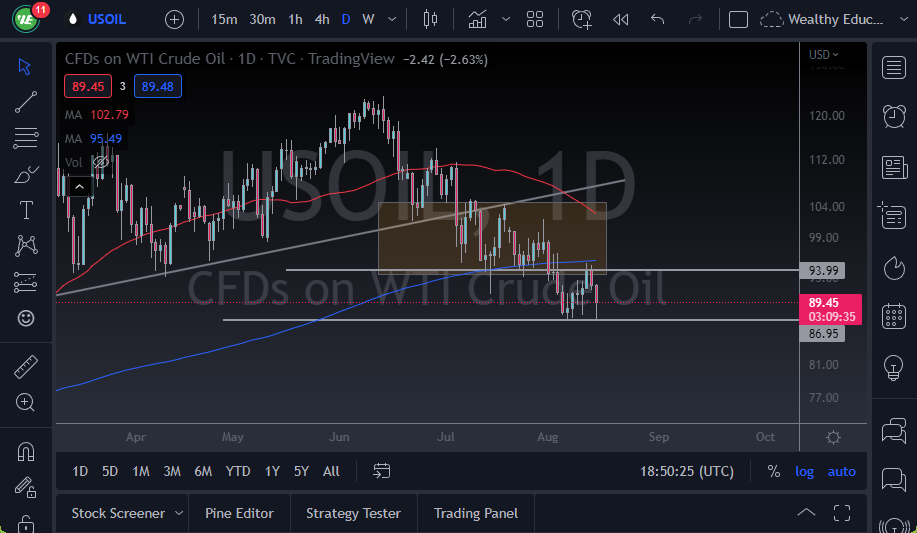917x533 pixels.
Task: Set the date range to 5D
Action: coord(110,471)
